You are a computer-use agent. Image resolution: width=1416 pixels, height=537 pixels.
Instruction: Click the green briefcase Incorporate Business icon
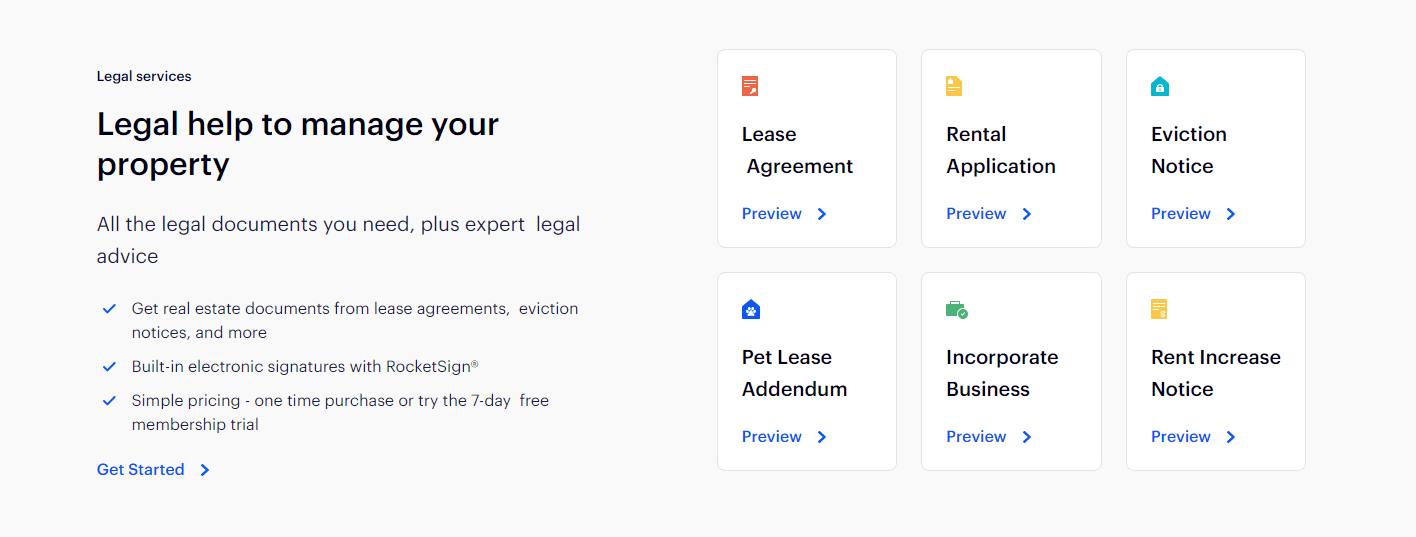coord(957,309)
